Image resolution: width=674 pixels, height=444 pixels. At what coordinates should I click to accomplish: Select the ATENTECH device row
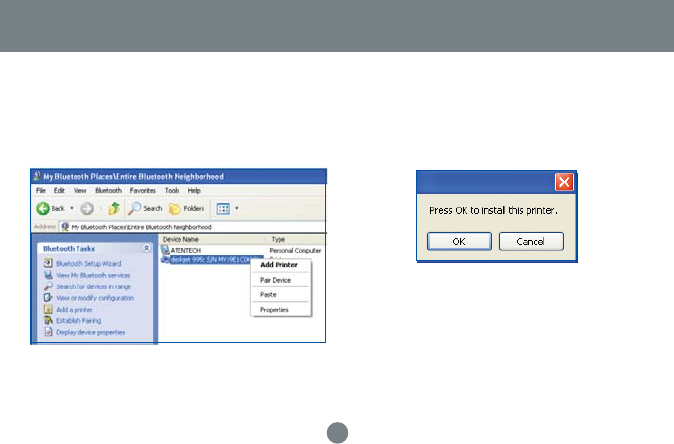[x=242, y=250]
